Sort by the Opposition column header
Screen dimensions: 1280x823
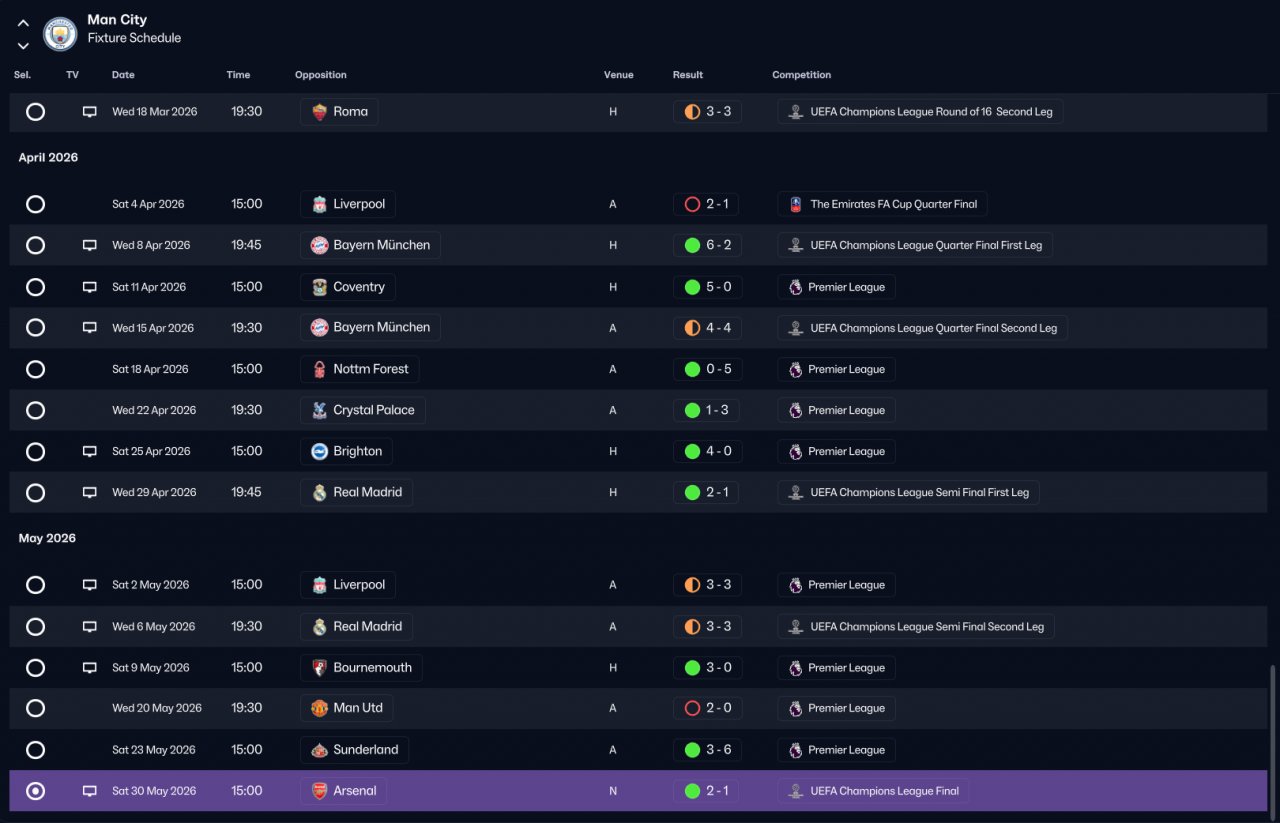click(320, 75)
